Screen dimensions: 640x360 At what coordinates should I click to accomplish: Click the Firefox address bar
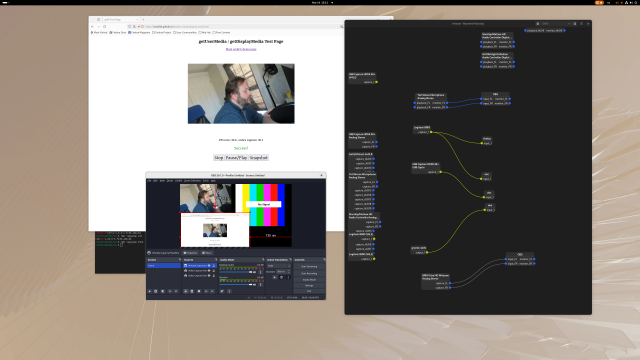[235, 27]
